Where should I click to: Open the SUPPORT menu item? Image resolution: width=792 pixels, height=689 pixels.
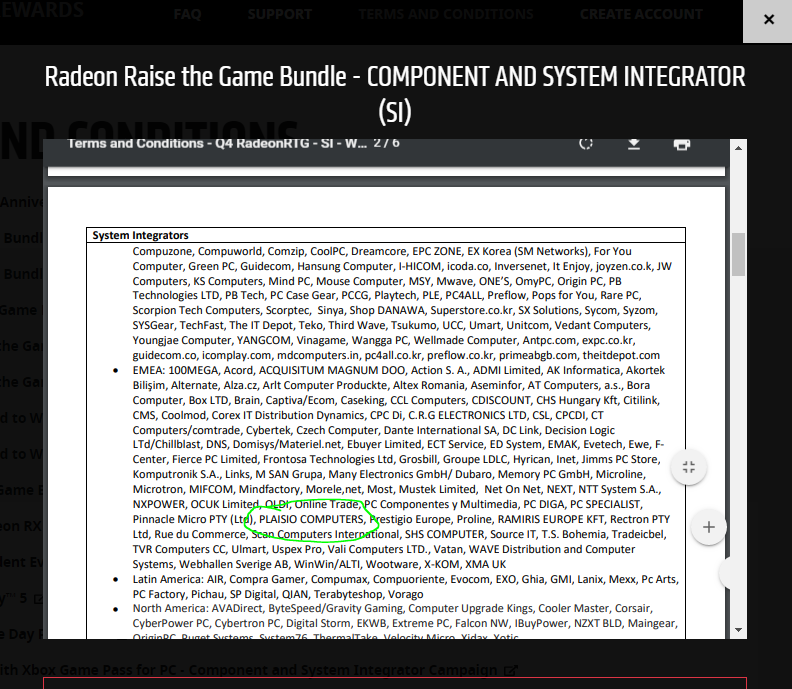279,14
